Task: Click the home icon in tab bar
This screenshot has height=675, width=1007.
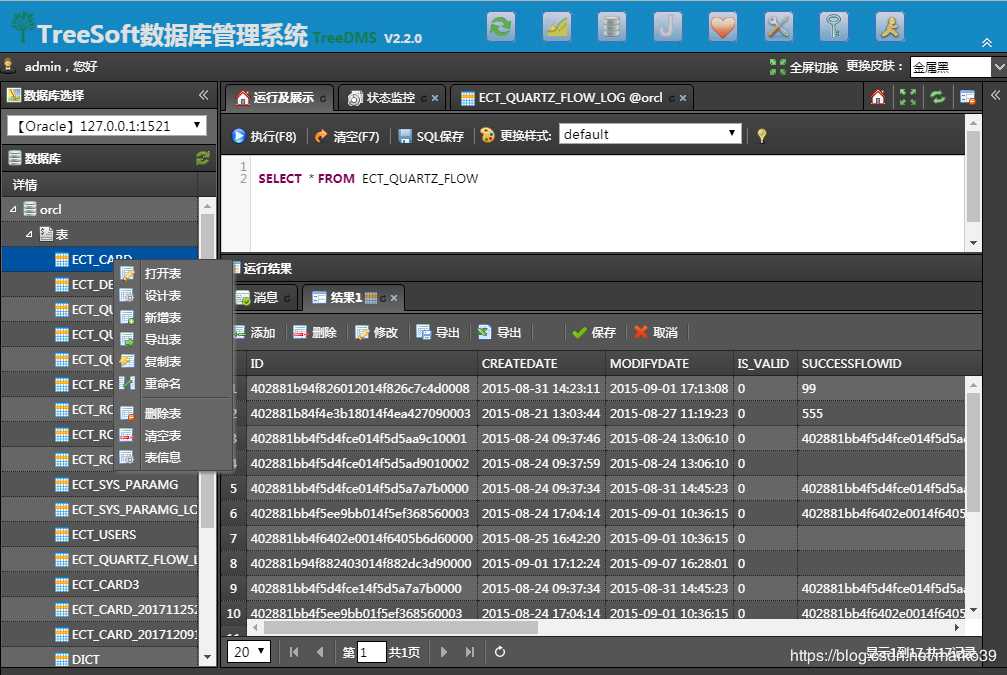Action: click(878, 97)
